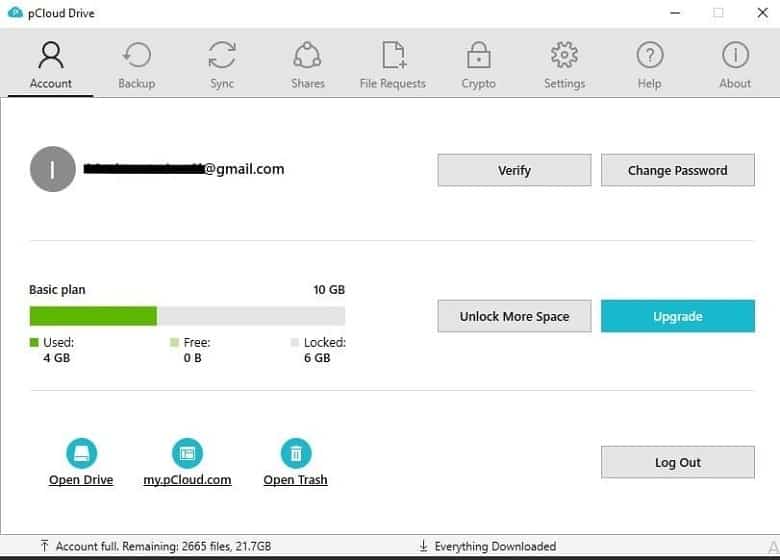Click the storage usage bar

click(x=187, y=316)
